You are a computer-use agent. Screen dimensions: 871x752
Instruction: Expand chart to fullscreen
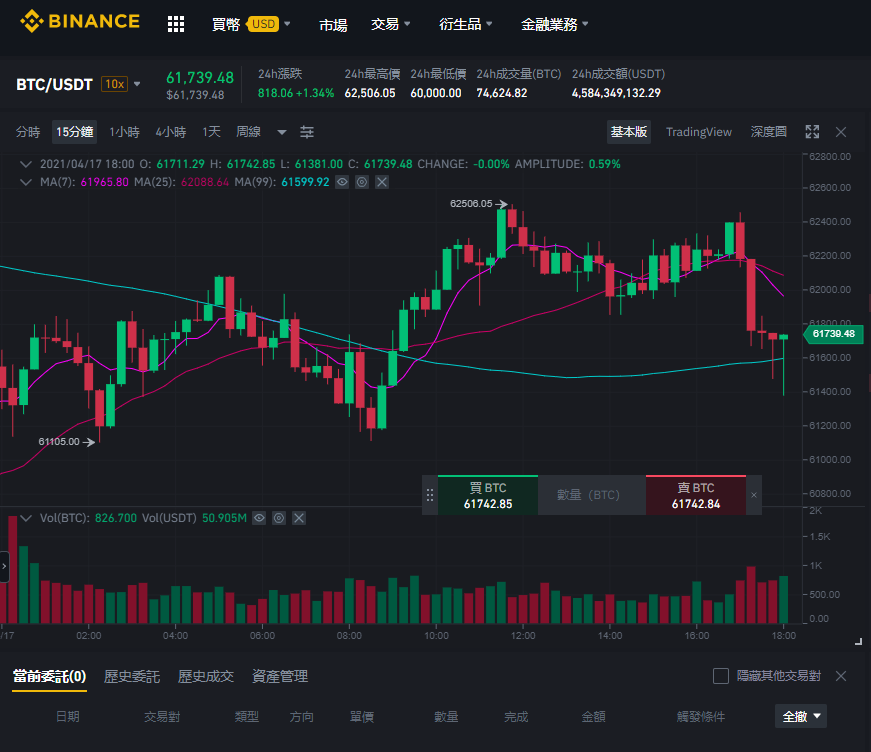(812, 132)
